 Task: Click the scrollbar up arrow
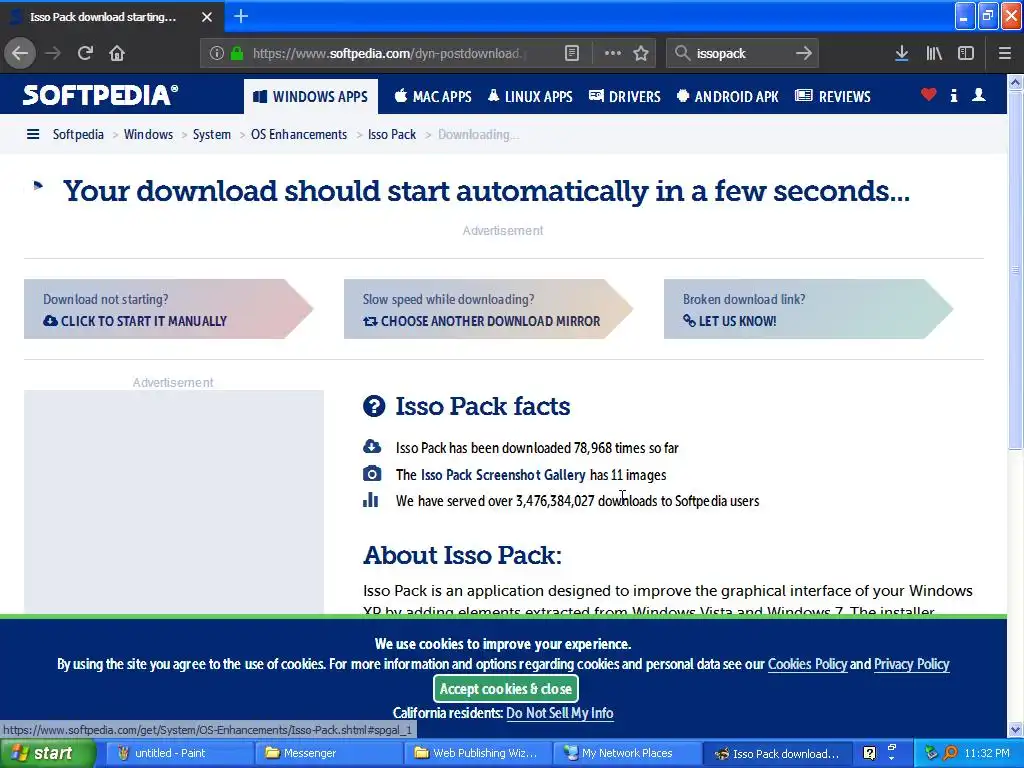click(1015, 83)
